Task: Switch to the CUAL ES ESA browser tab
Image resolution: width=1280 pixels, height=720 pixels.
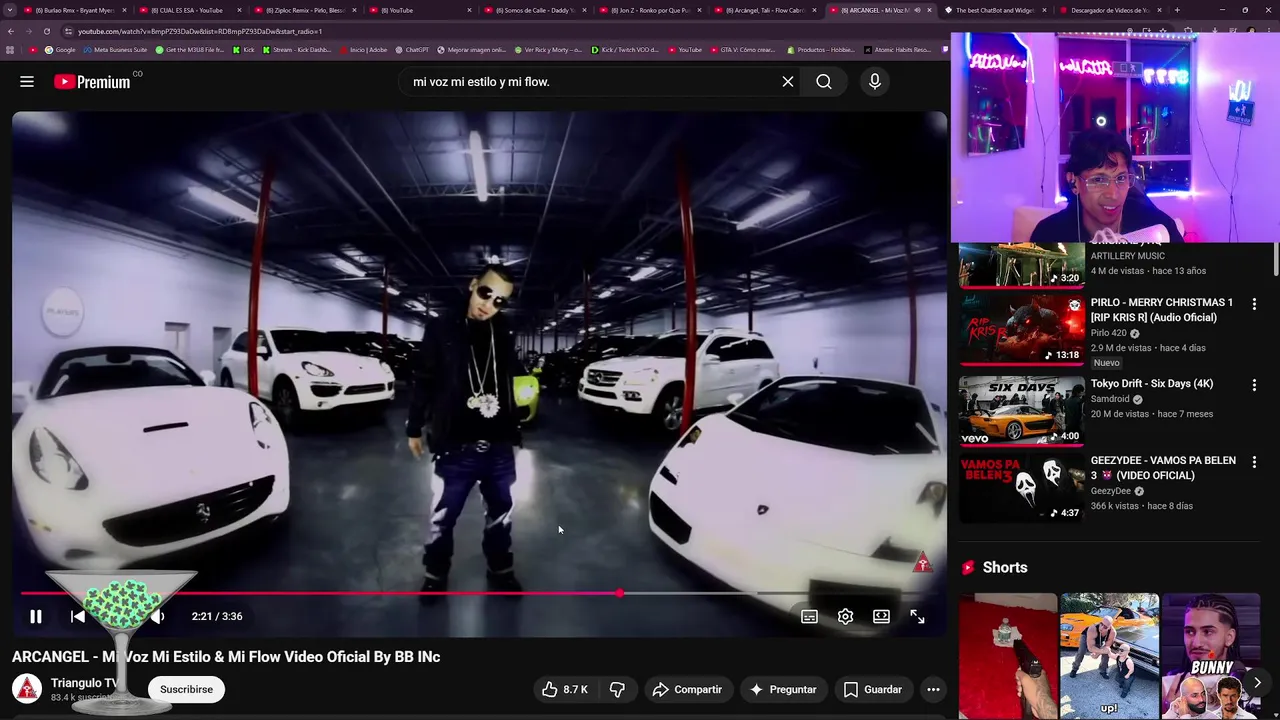Action: tap(190, 10)
